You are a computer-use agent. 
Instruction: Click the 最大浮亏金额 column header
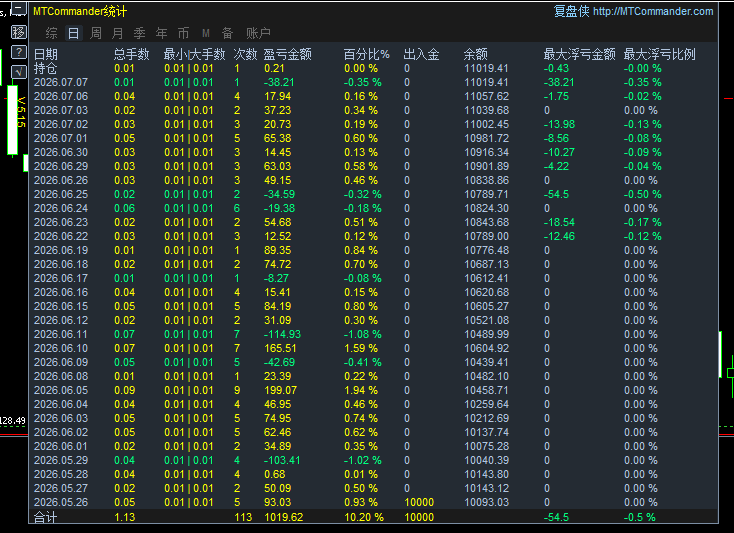[x=580, y=54]
